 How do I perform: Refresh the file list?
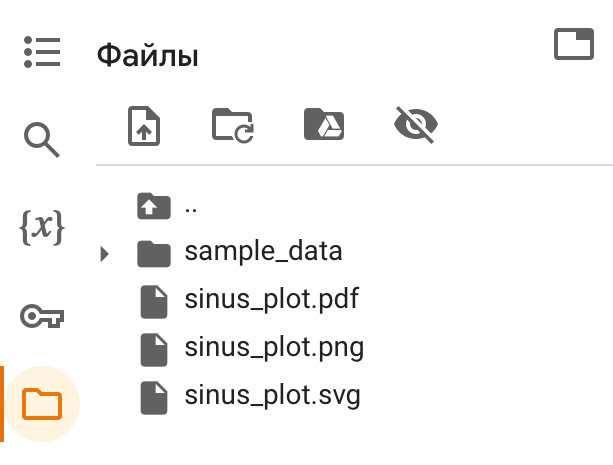pyautogui.click(x=234, y=126)
